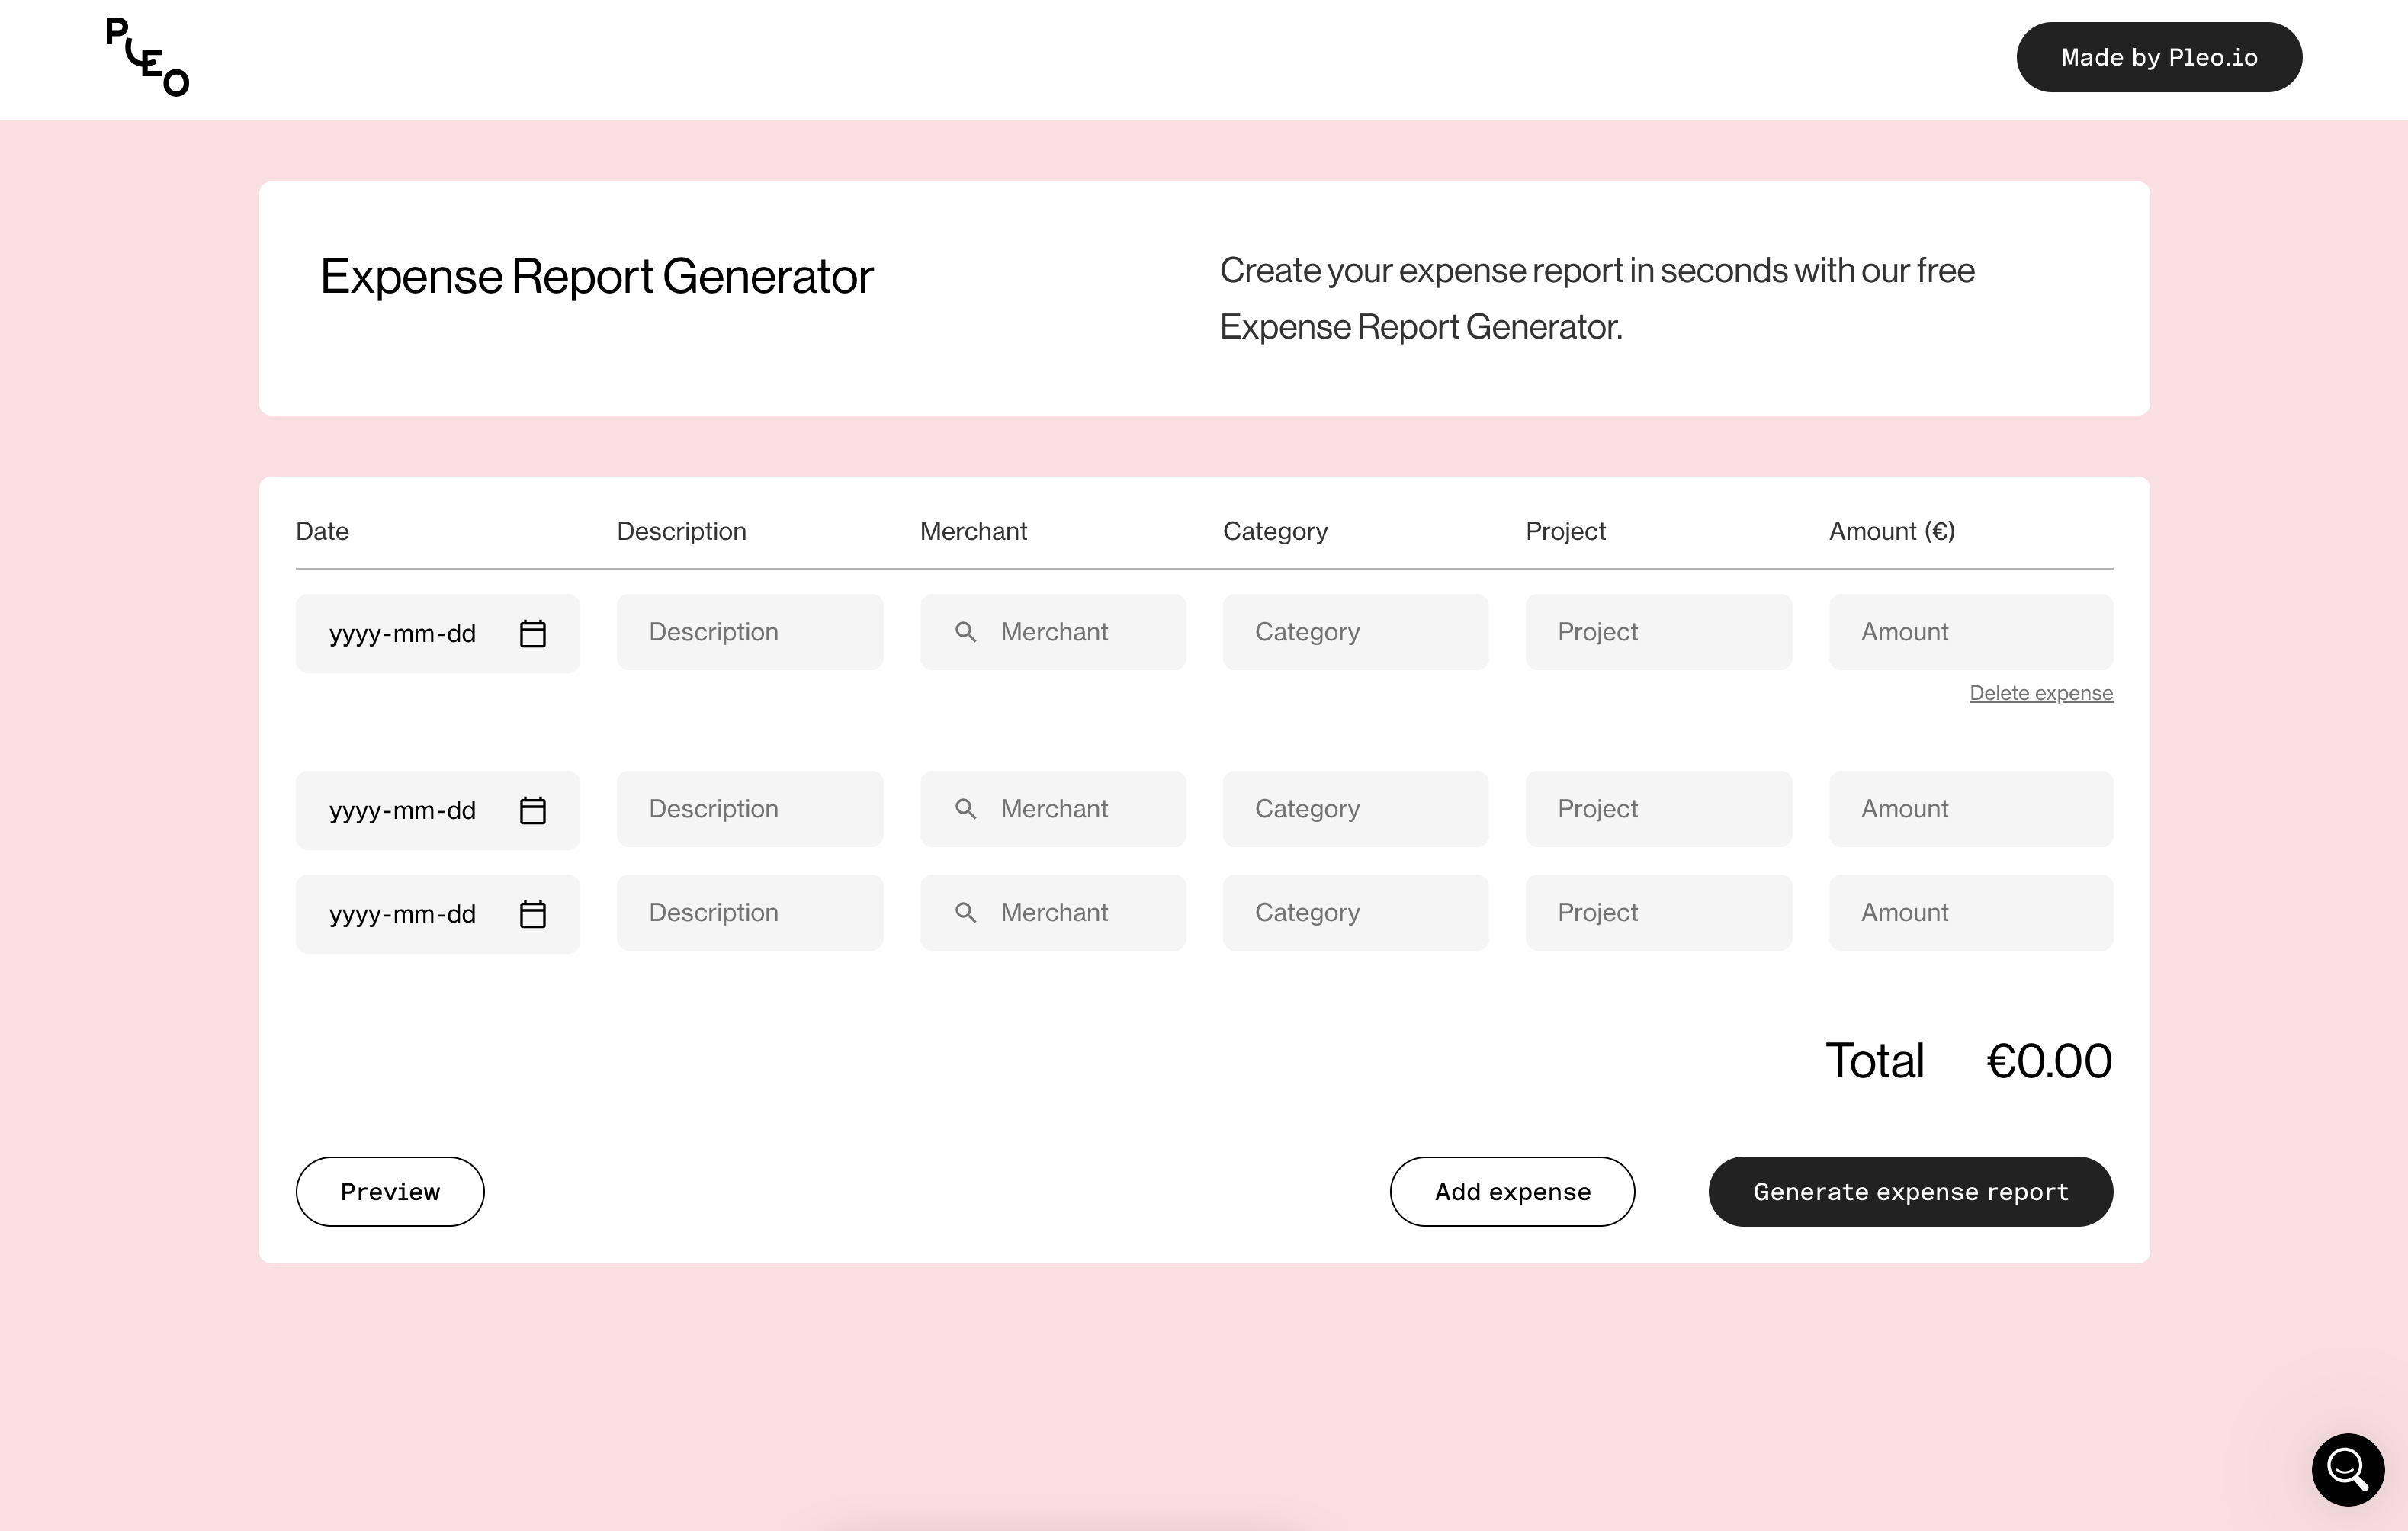Focus the third row date field

(438, 914)
